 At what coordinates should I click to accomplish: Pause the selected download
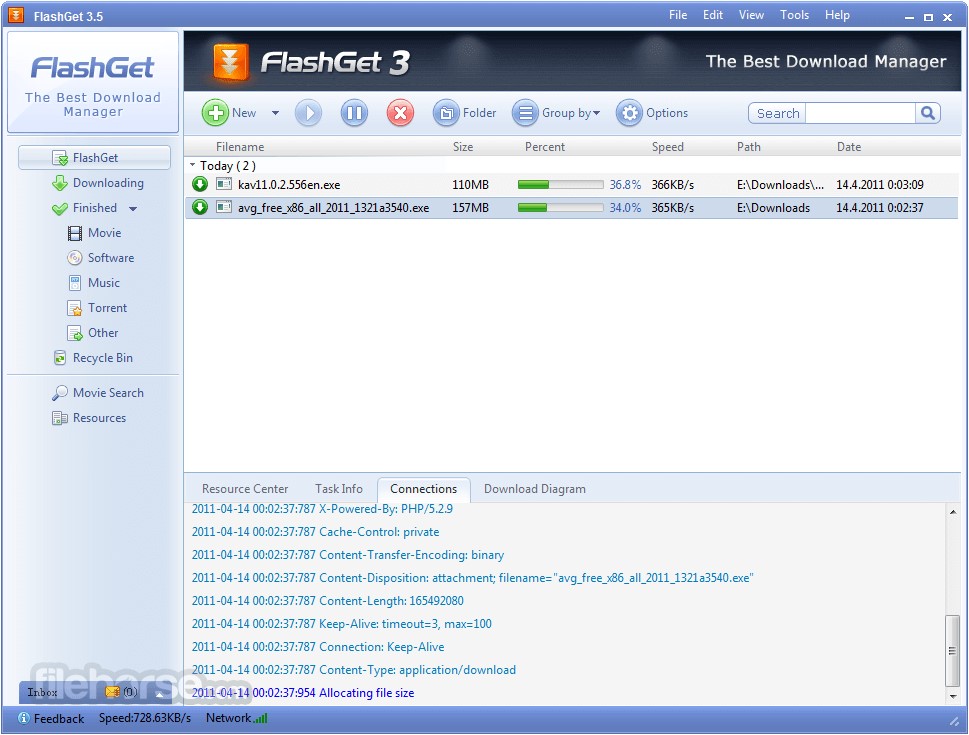coord(353,112)
